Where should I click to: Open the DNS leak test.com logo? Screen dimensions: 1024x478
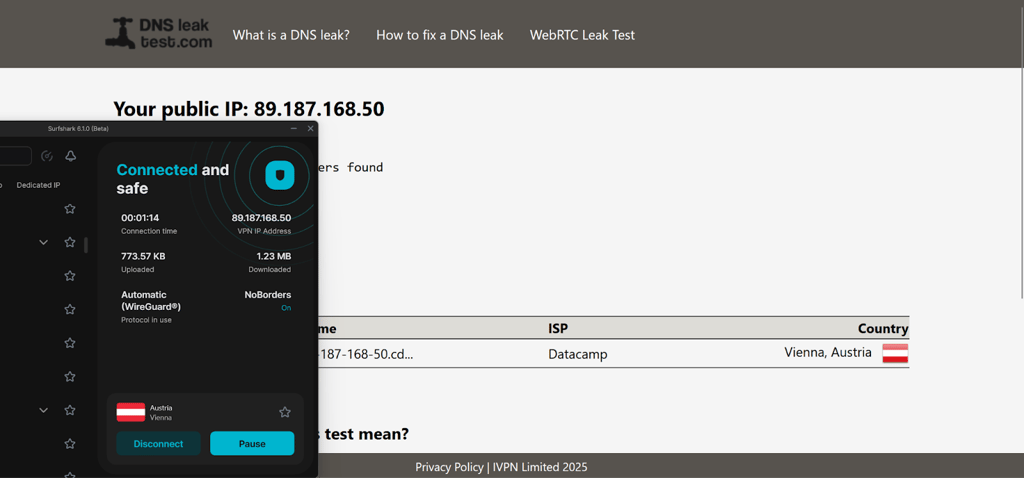click(x=159, y=33)
